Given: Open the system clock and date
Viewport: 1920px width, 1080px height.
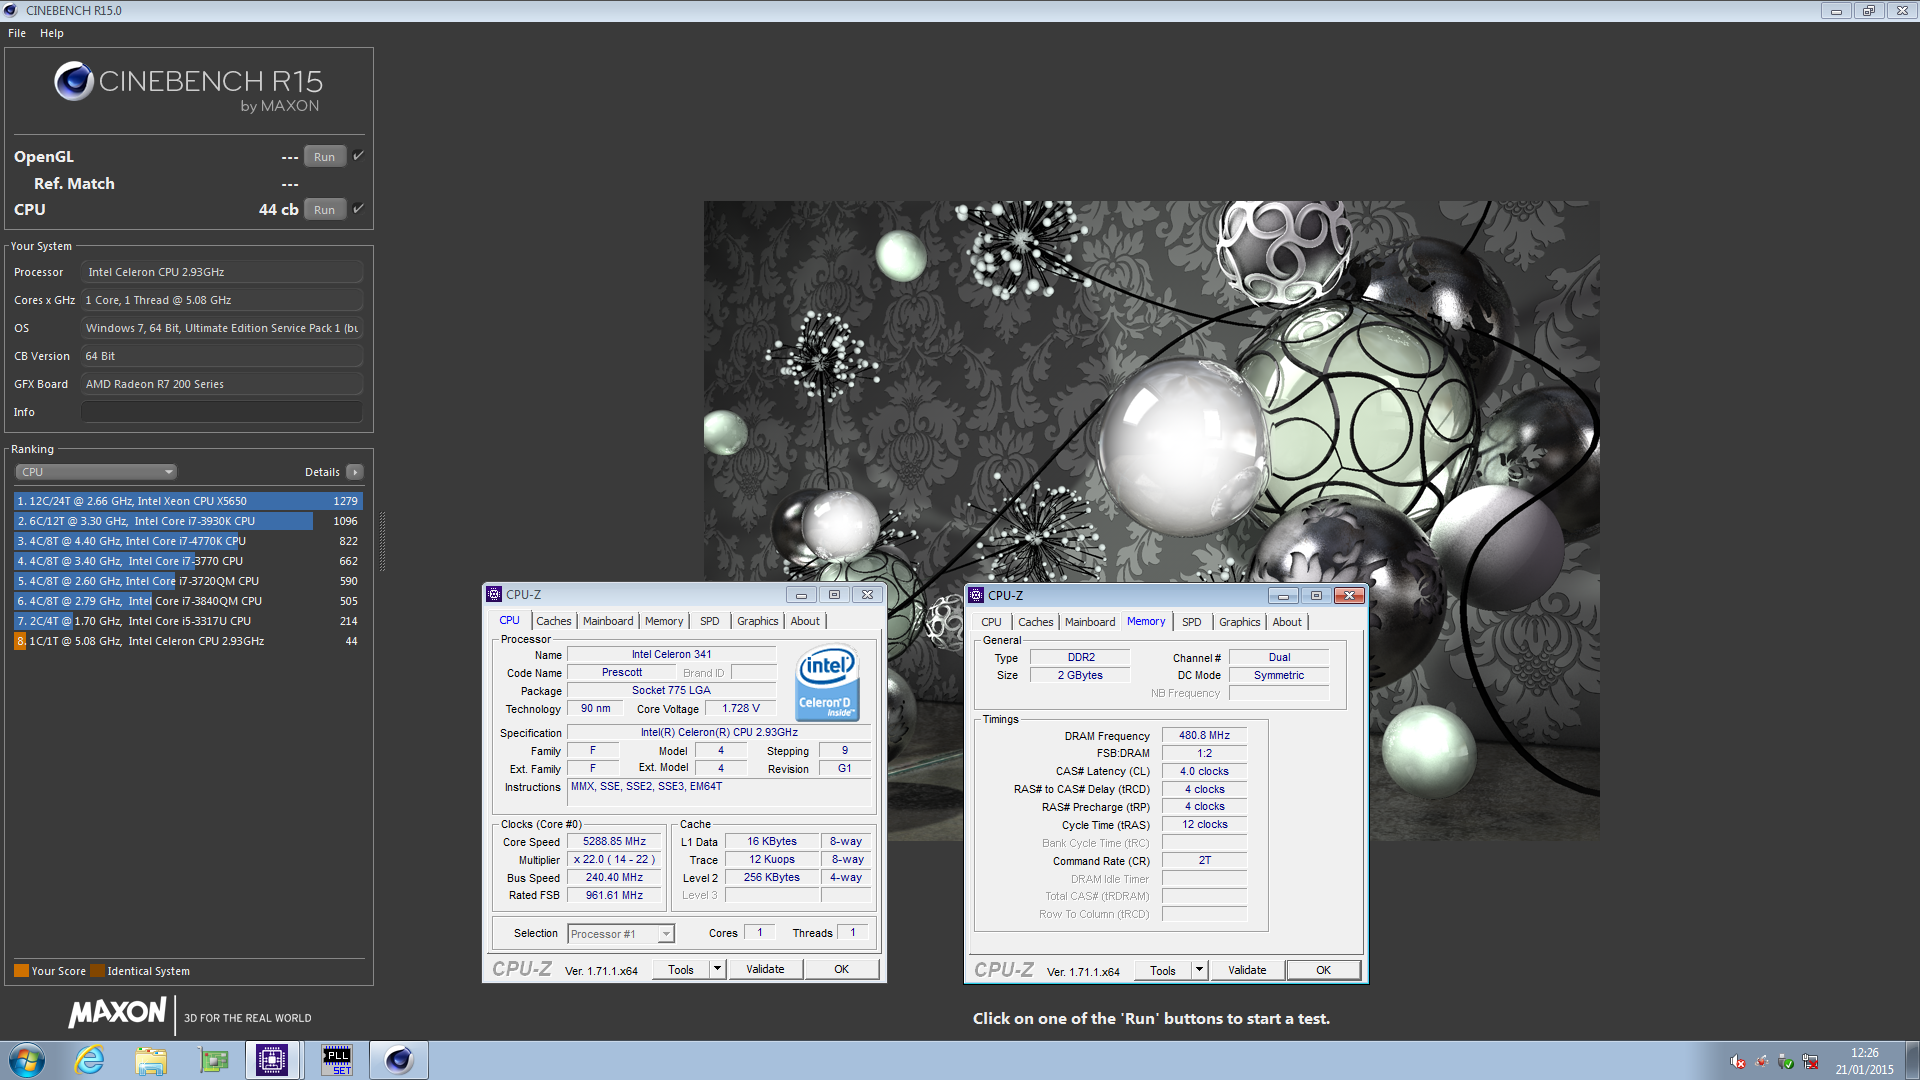Looking at the screenshot, I should click(1864, 1061).
